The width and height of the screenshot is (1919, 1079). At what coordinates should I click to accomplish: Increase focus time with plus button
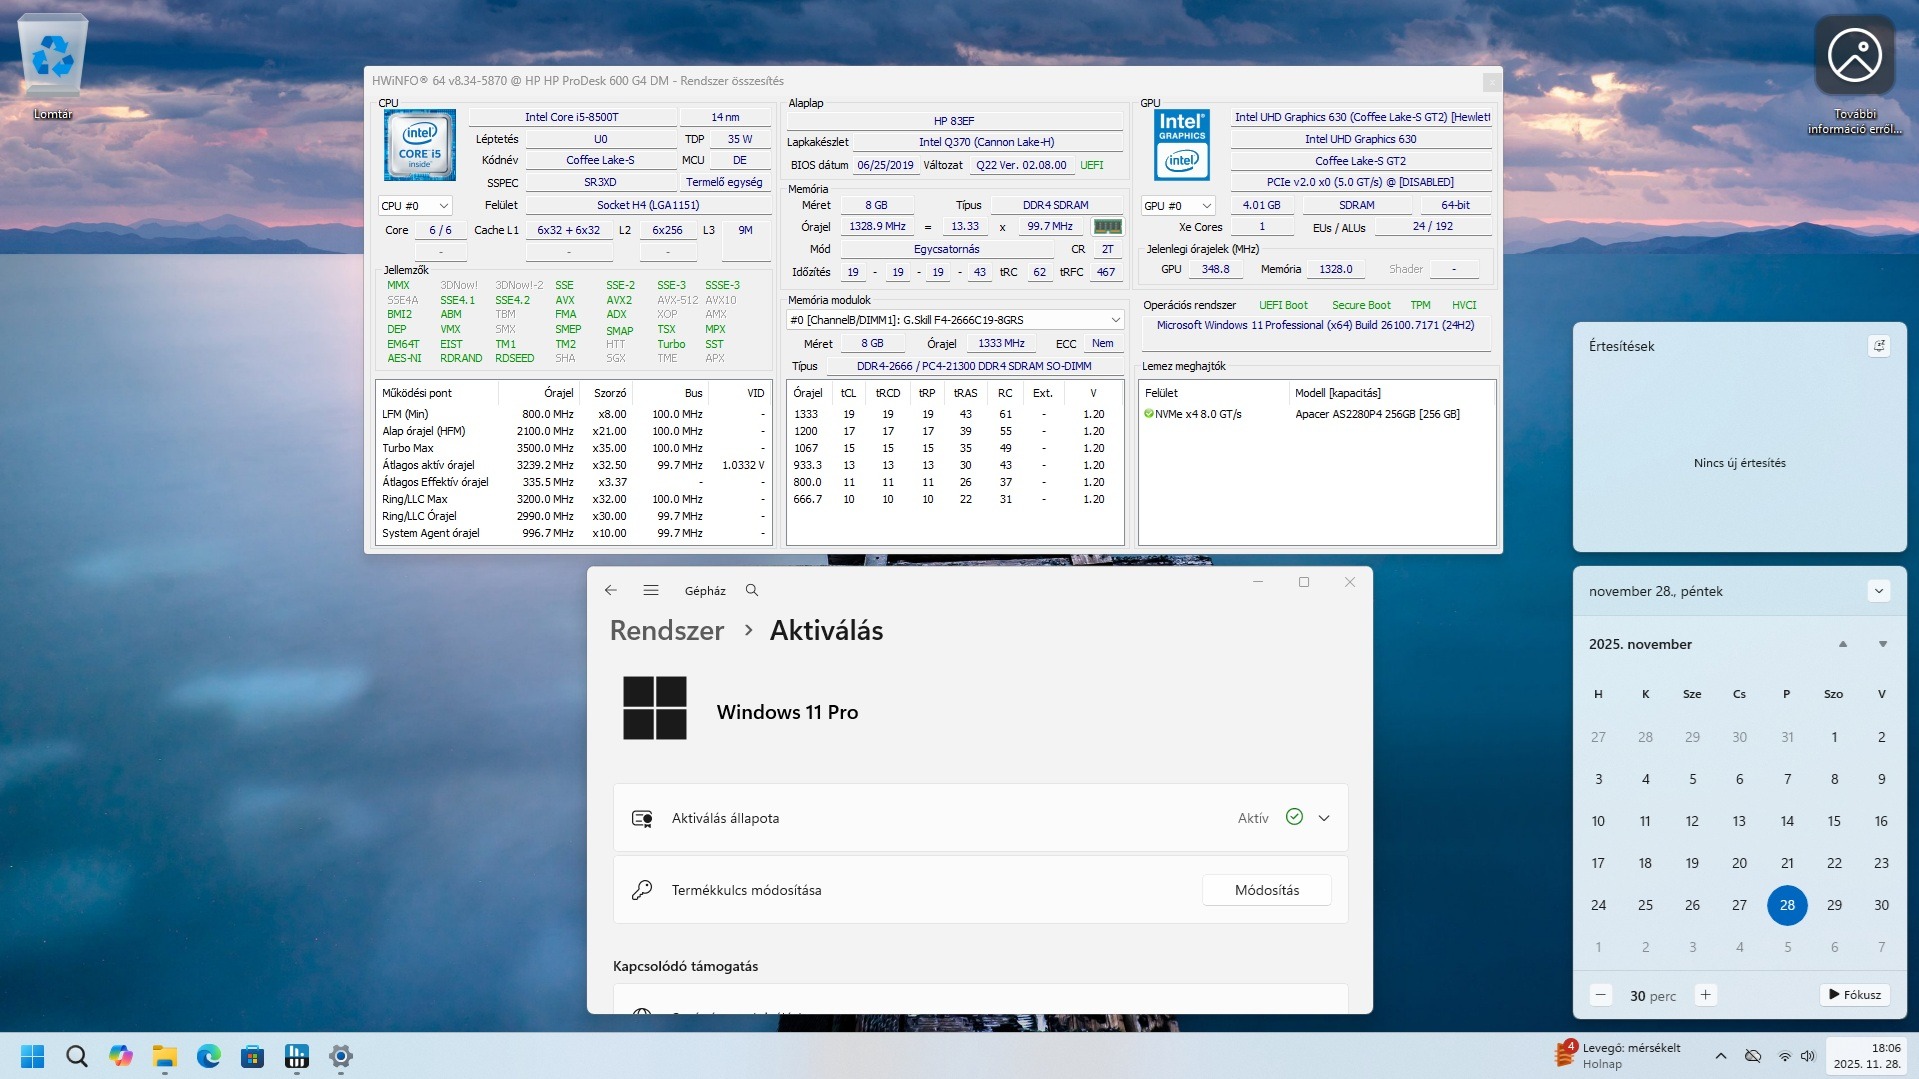1706,995
